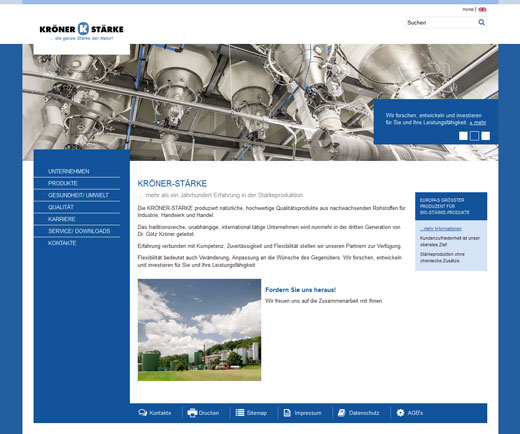
Task: Click the Datenschutz book icon
Action: click(x=342, y=413)
